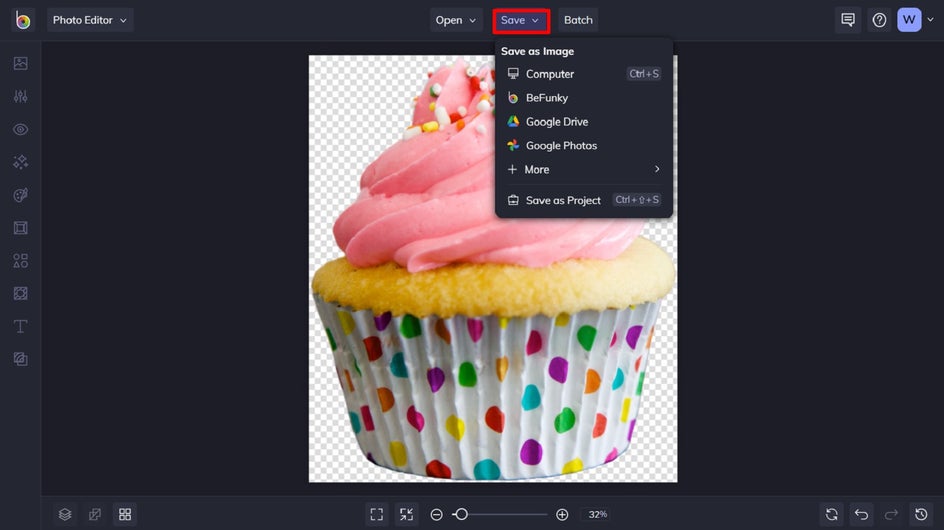This screenshot has width=944, height=530.
Task: Click the Batch button
Action: coord(578,20)
